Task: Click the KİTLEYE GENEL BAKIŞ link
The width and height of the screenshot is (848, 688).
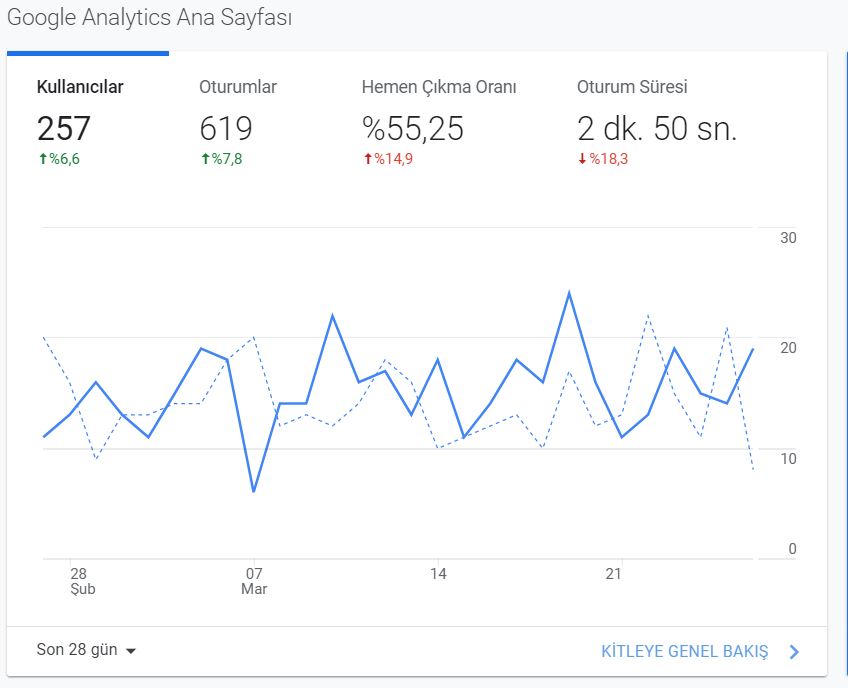Action: click(684, 651)
